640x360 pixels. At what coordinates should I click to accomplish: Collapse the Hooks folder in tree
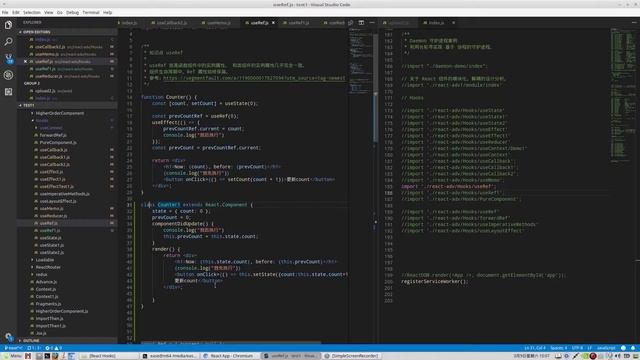(x=42, y=120)
